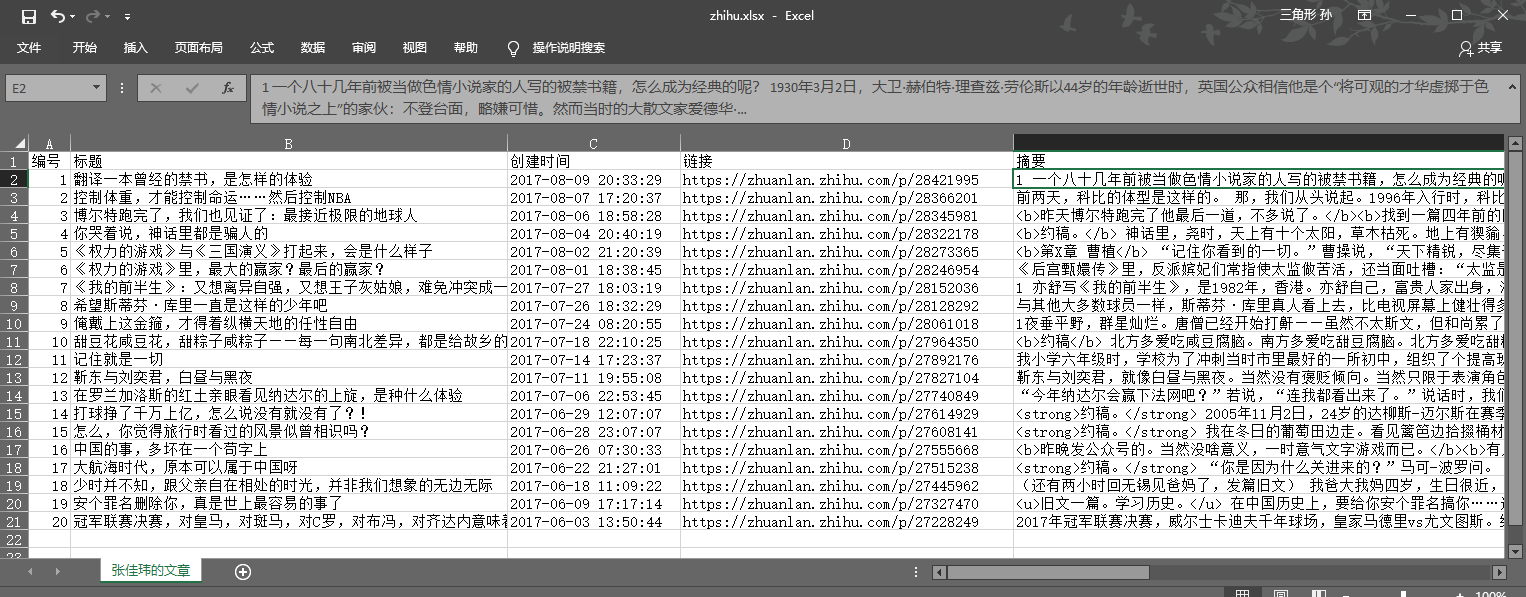Click the Cancel (X) formula bar icon
This screenshot has width=1526, height=597.
(156, 88)
